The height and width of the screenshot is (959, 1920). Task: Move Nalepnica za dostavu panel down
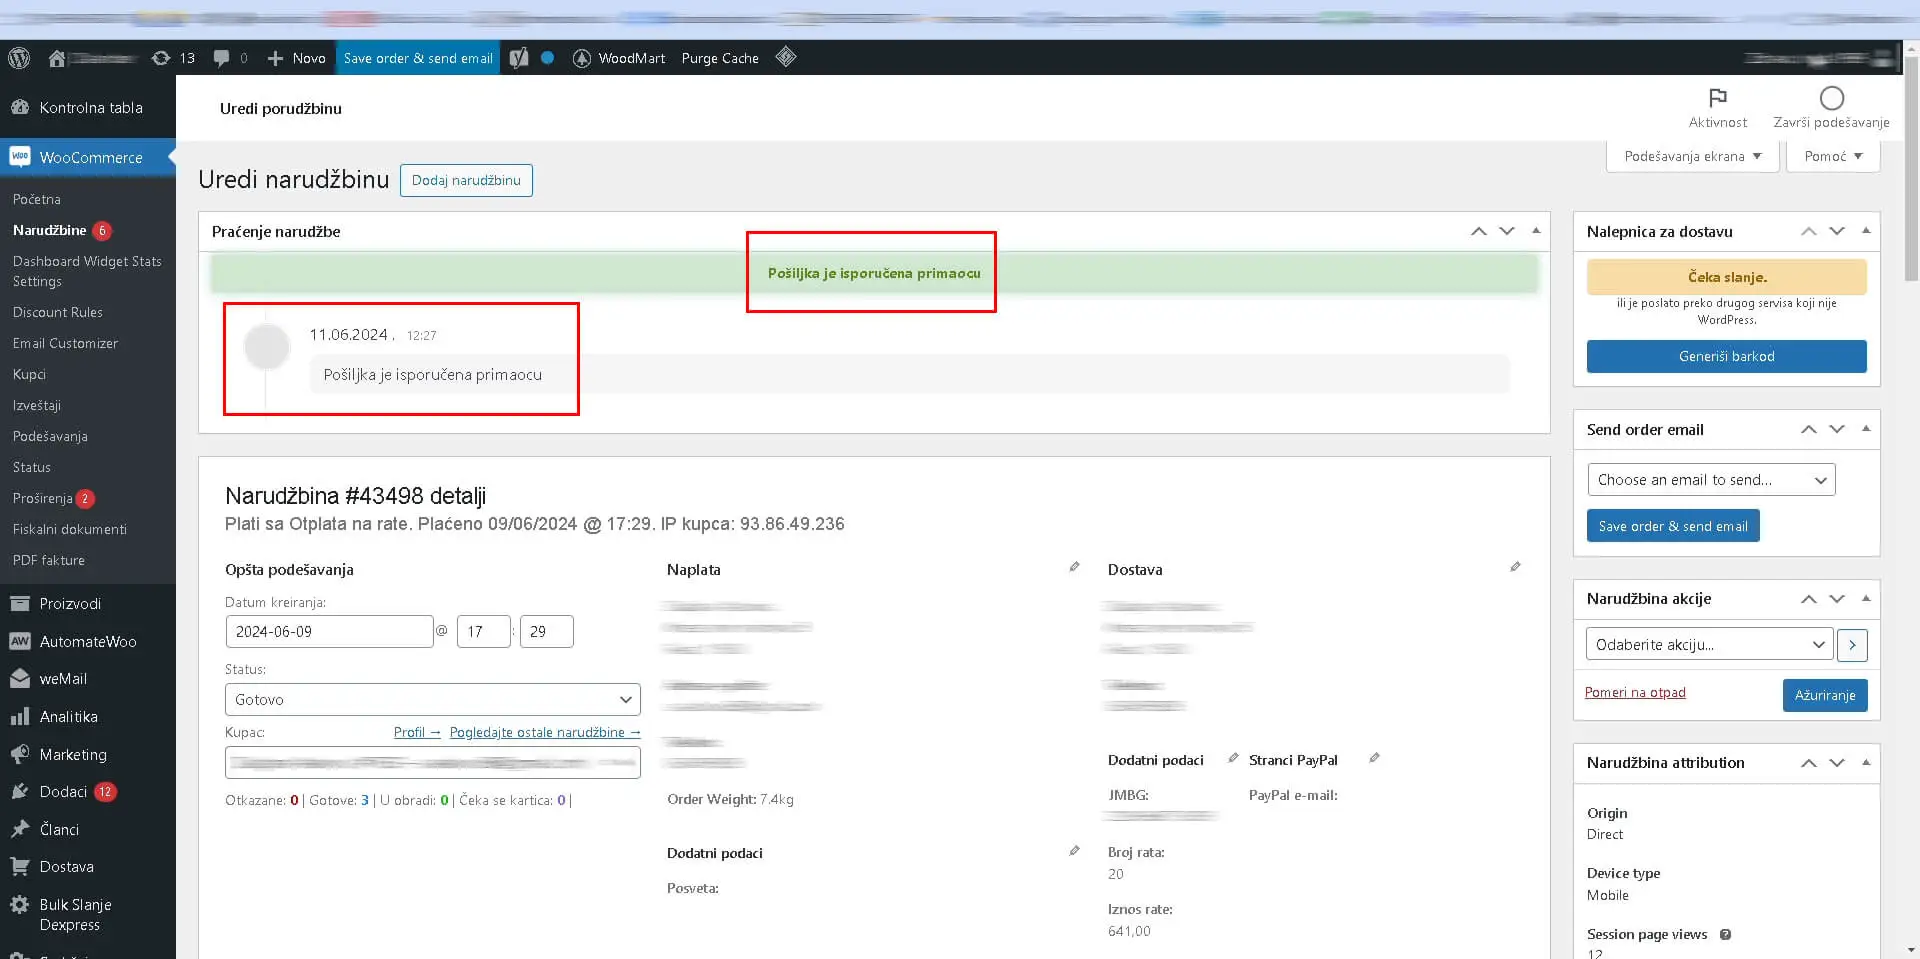click(x=1837, y=231)
